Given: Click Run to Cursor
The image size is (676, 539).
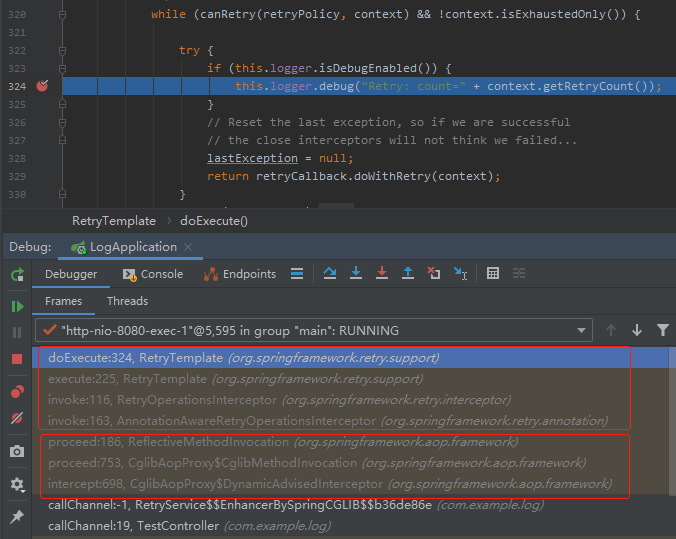Looking at the screenshot, I should pos(460,273).
